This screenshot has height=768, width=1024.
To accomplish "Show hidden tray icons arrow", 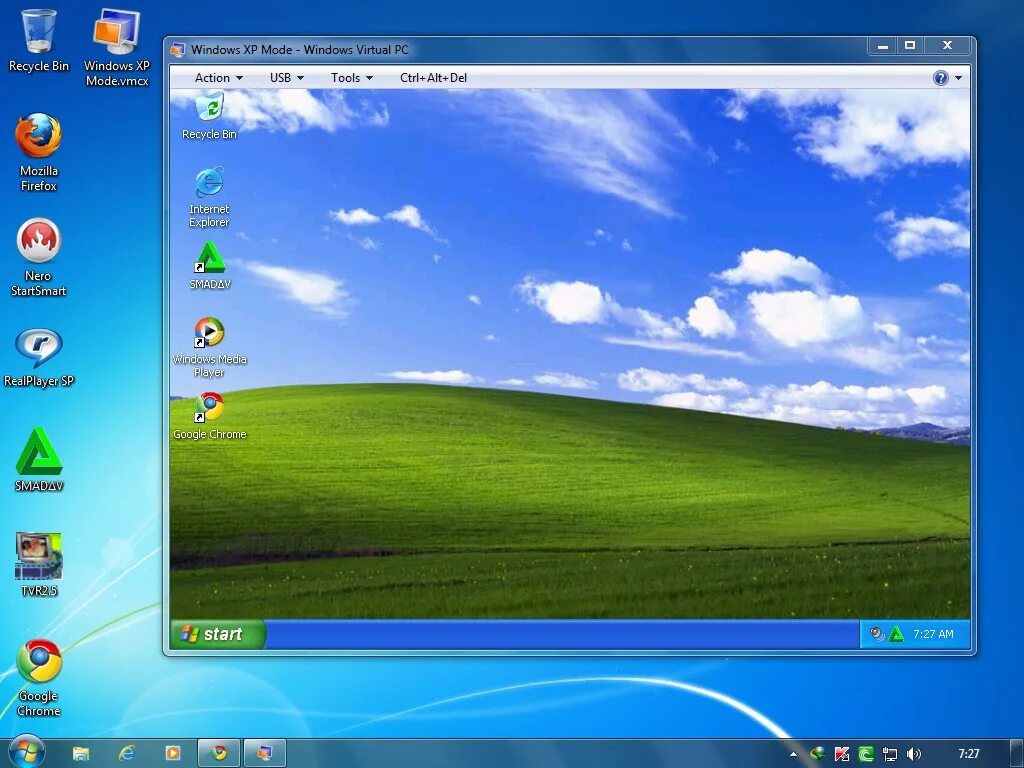I will tap(793, 754).
